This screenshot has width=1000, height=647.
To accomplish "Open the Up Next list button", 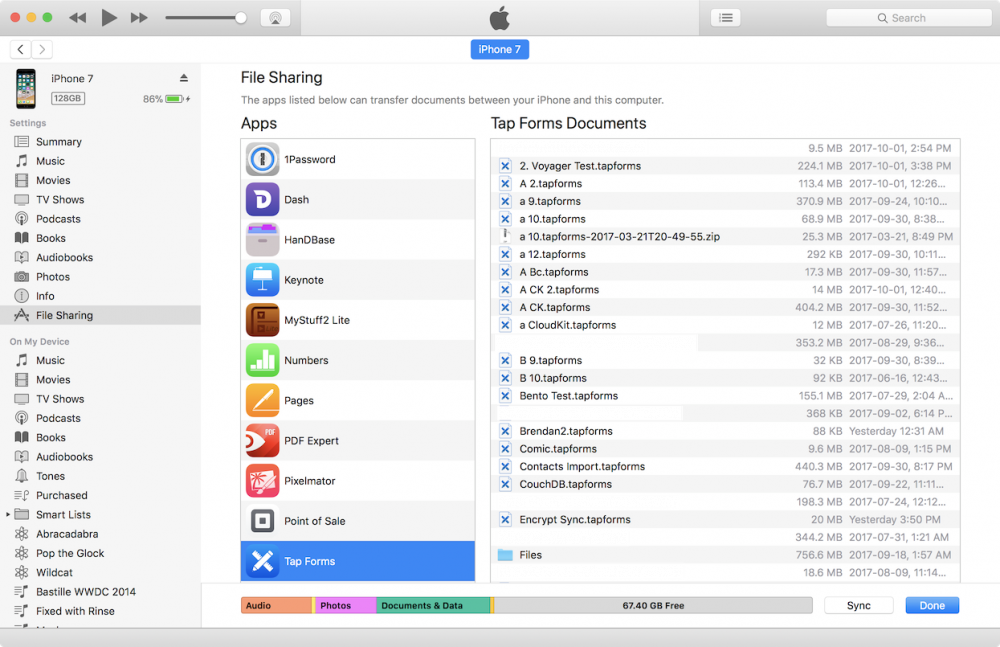I will click(726, 18).
